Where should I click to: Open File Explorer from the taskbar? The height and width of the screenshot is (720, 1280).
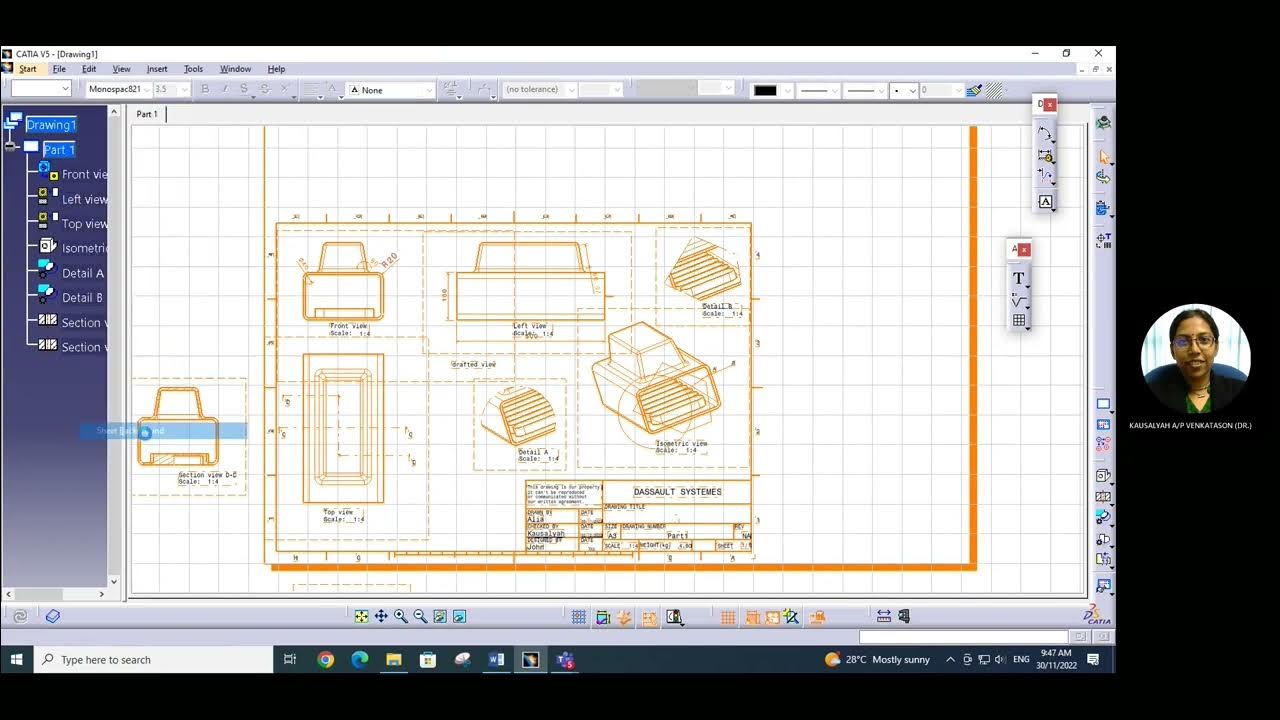394,659
